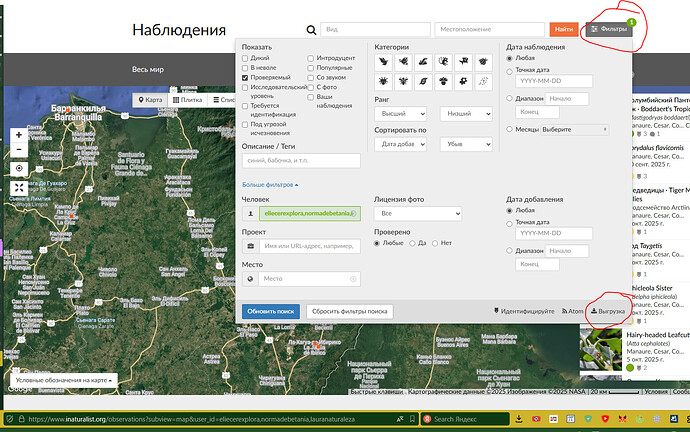
Task: Filter by Amphibians category icon
Action: [x=403, y=62]
